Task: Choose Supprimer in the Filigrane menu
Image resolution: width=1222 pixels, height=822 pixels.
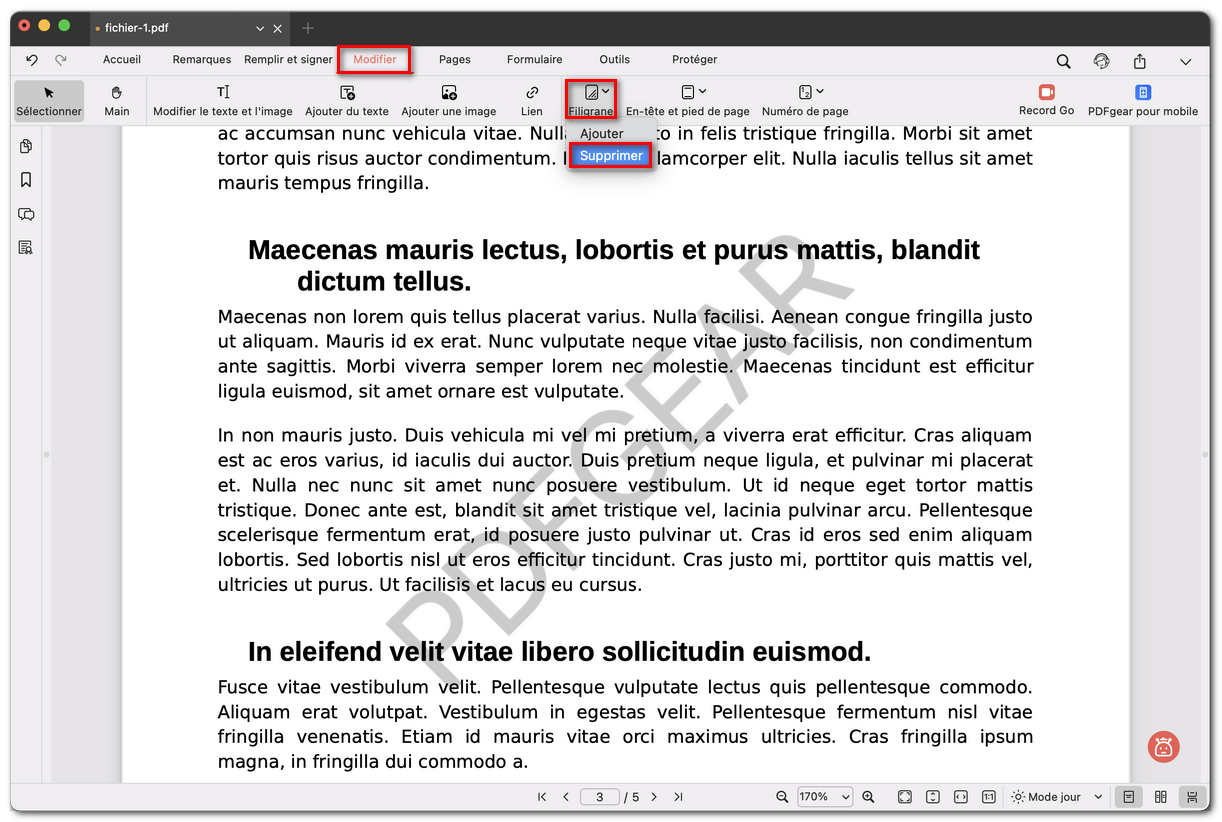Action: 611,156
